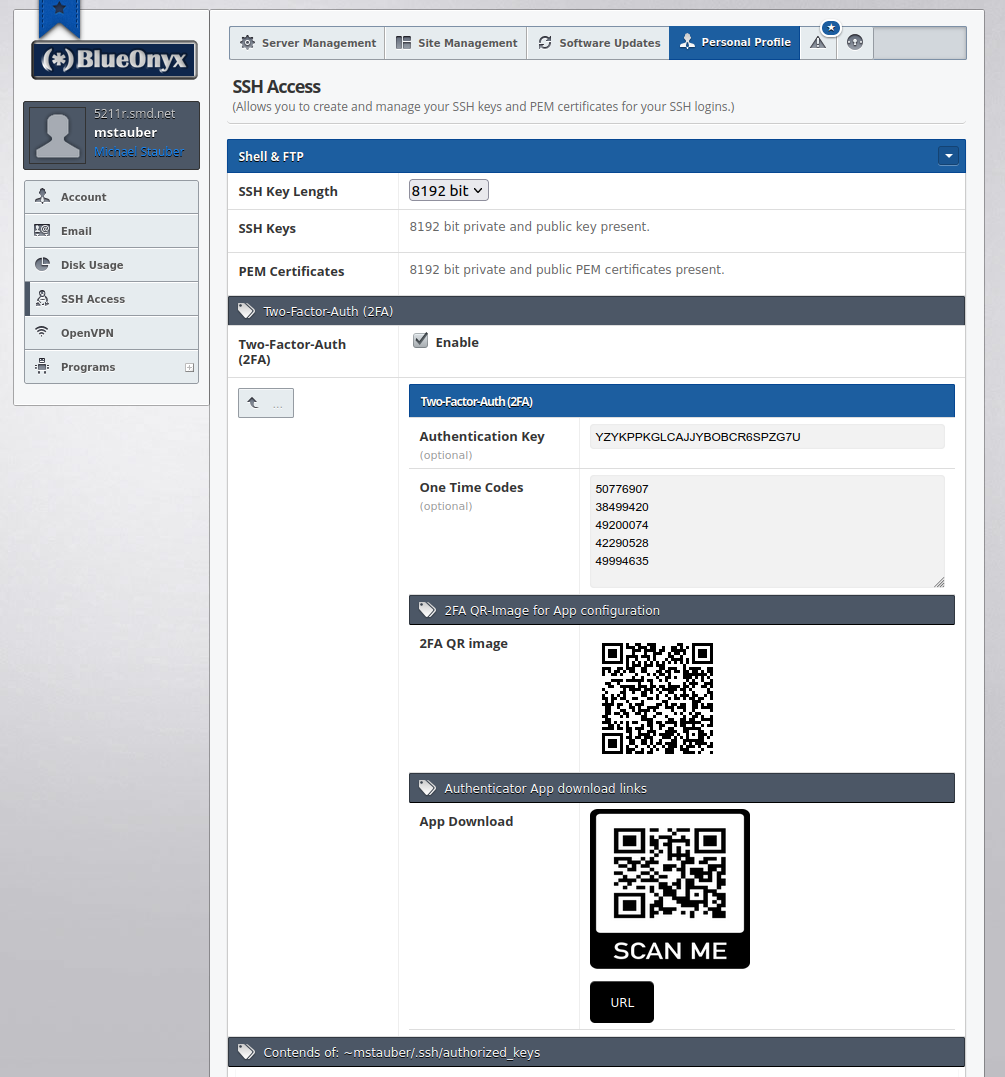Open the SSH Key Length dropdown

click(x=449, y=191)
